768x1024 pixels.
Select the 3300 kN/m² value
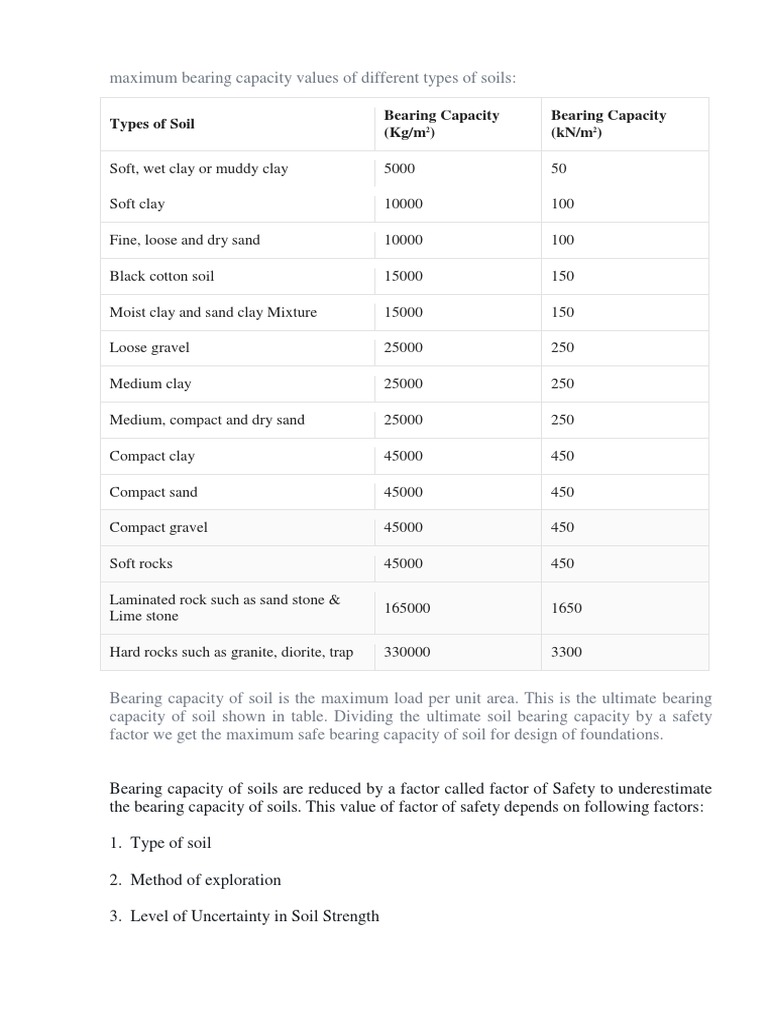point(566,652)
